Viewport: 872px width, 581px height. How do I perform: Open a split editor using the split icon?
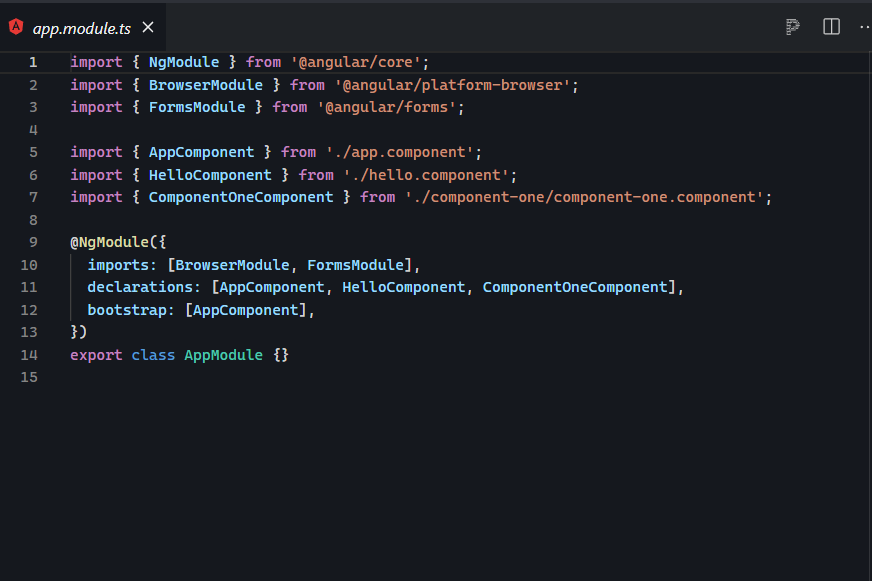[x=831, y=27]
